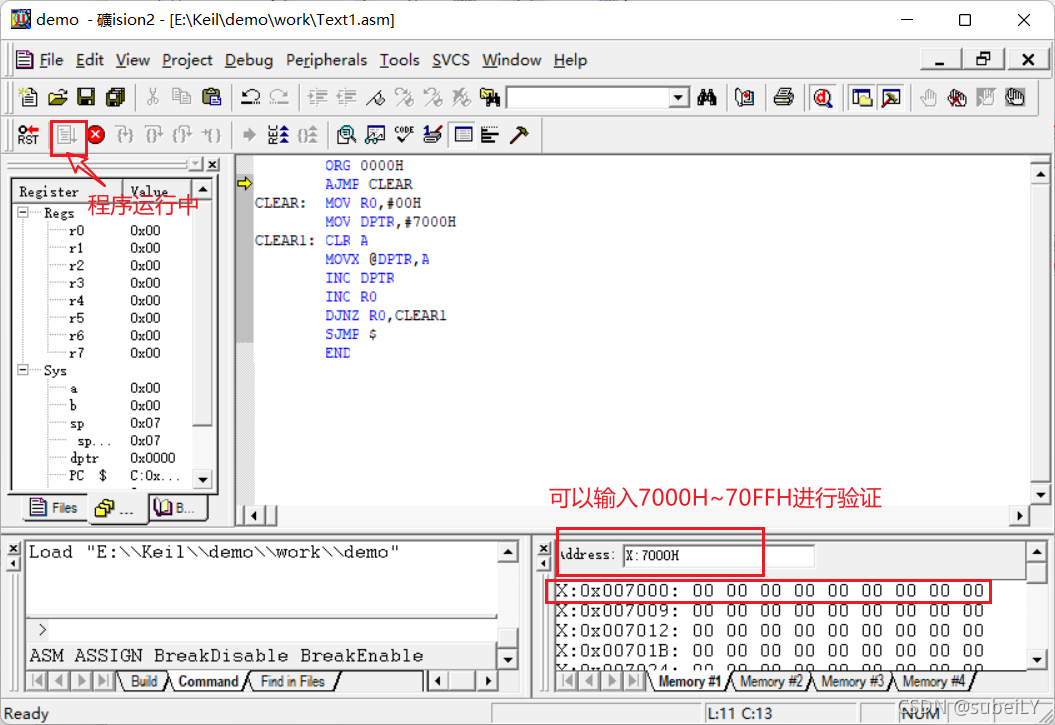Click the binoculars Find icon
The height and width of the screenshot is (725, 1055).
click(x=706, y=98)
